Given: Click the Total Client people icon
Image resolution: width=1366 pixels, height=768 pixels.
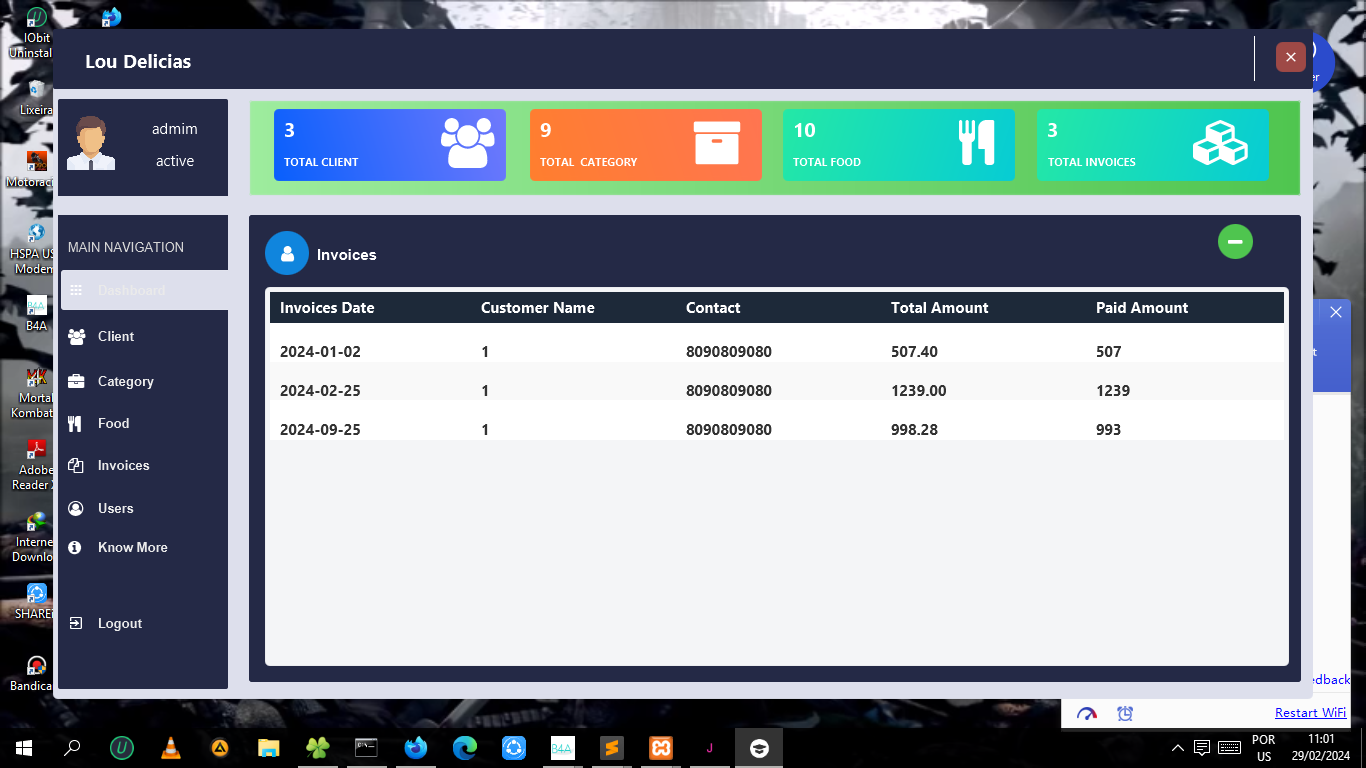Looking at the screenshot, I should pos(468,143).
